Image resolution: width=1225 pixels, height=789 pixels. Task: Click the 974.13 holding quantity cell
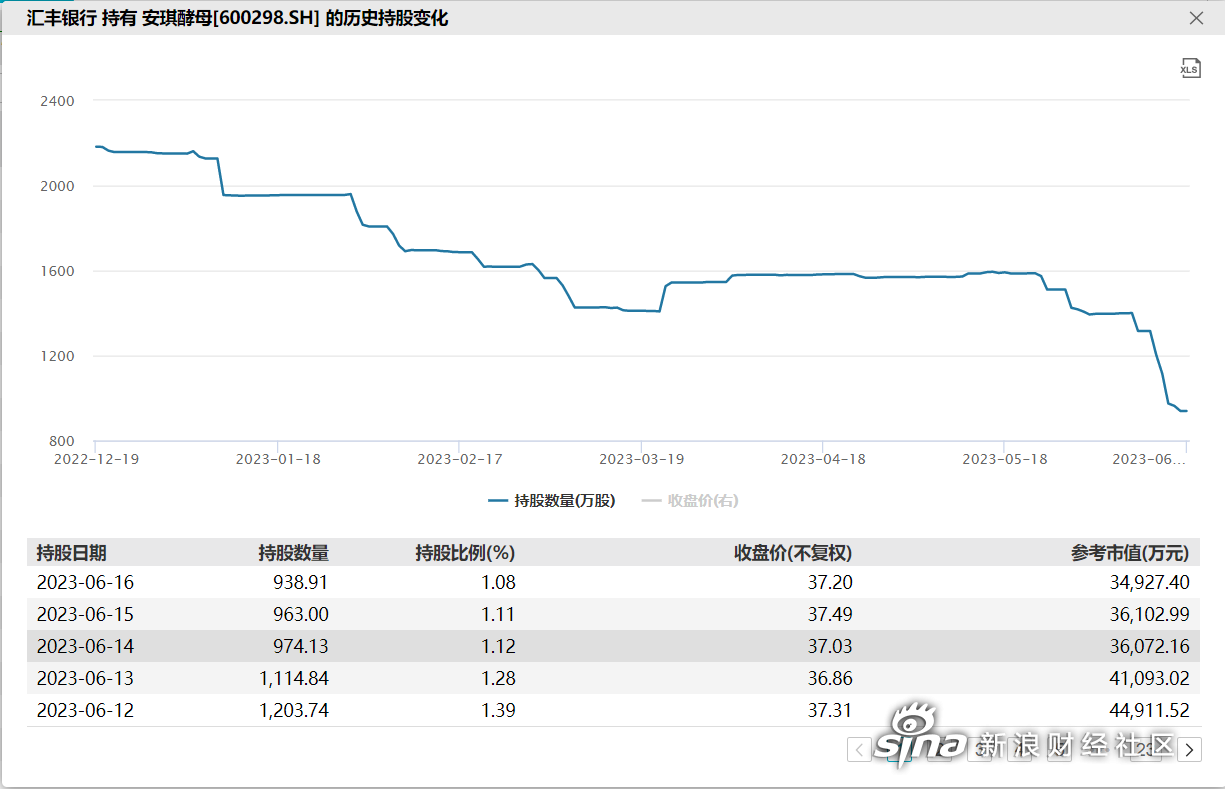click(300, 646)
